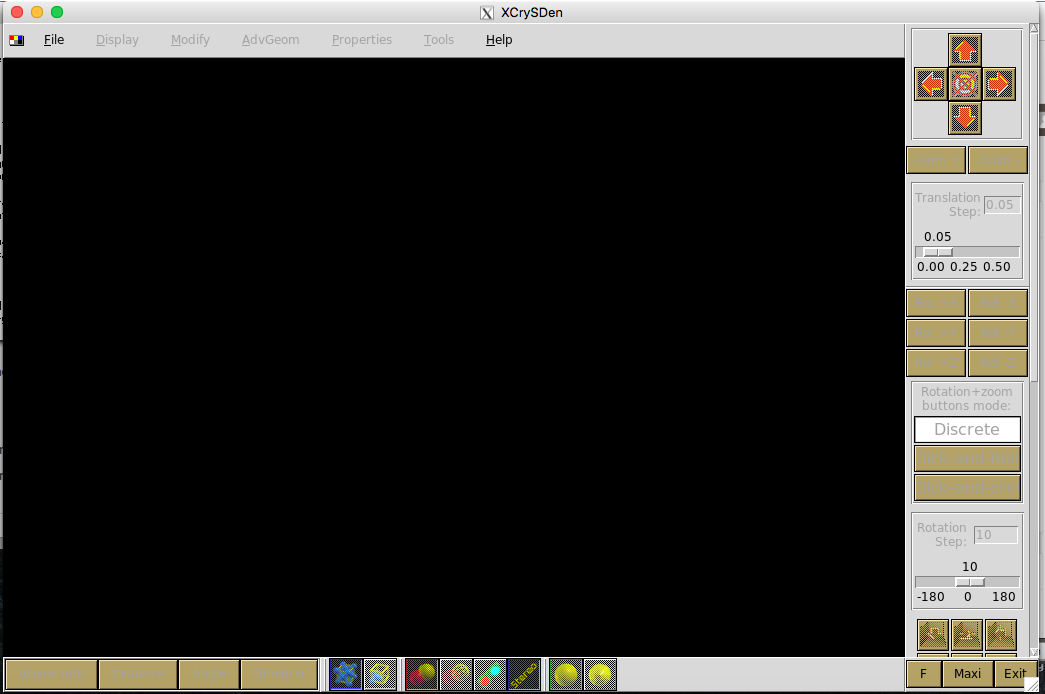1045x694 pixels.
Task: Click the Rot -Z button
Action: 998,363
